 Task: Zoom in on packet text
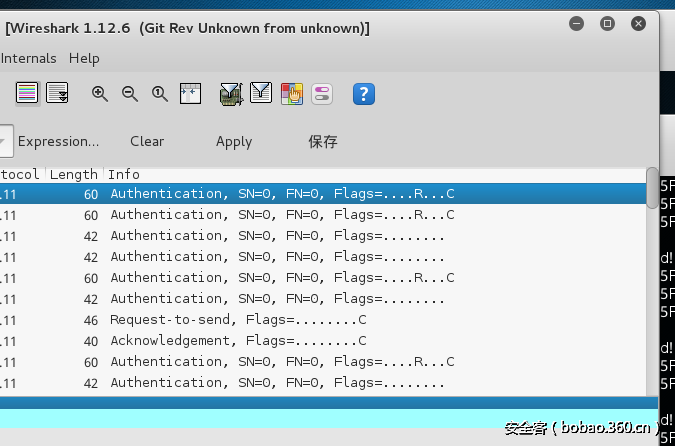point(100,93)
